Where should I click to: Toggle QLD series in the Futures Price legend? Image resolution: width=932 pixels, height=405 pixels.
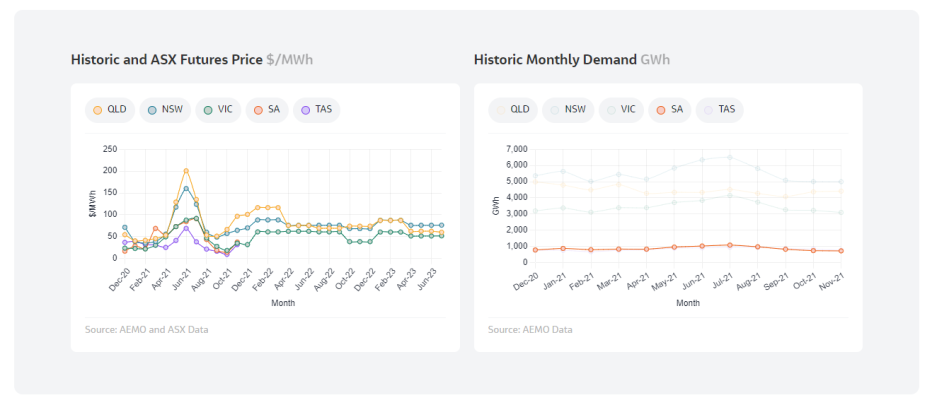pyautogui.click(x=110, y=110)
